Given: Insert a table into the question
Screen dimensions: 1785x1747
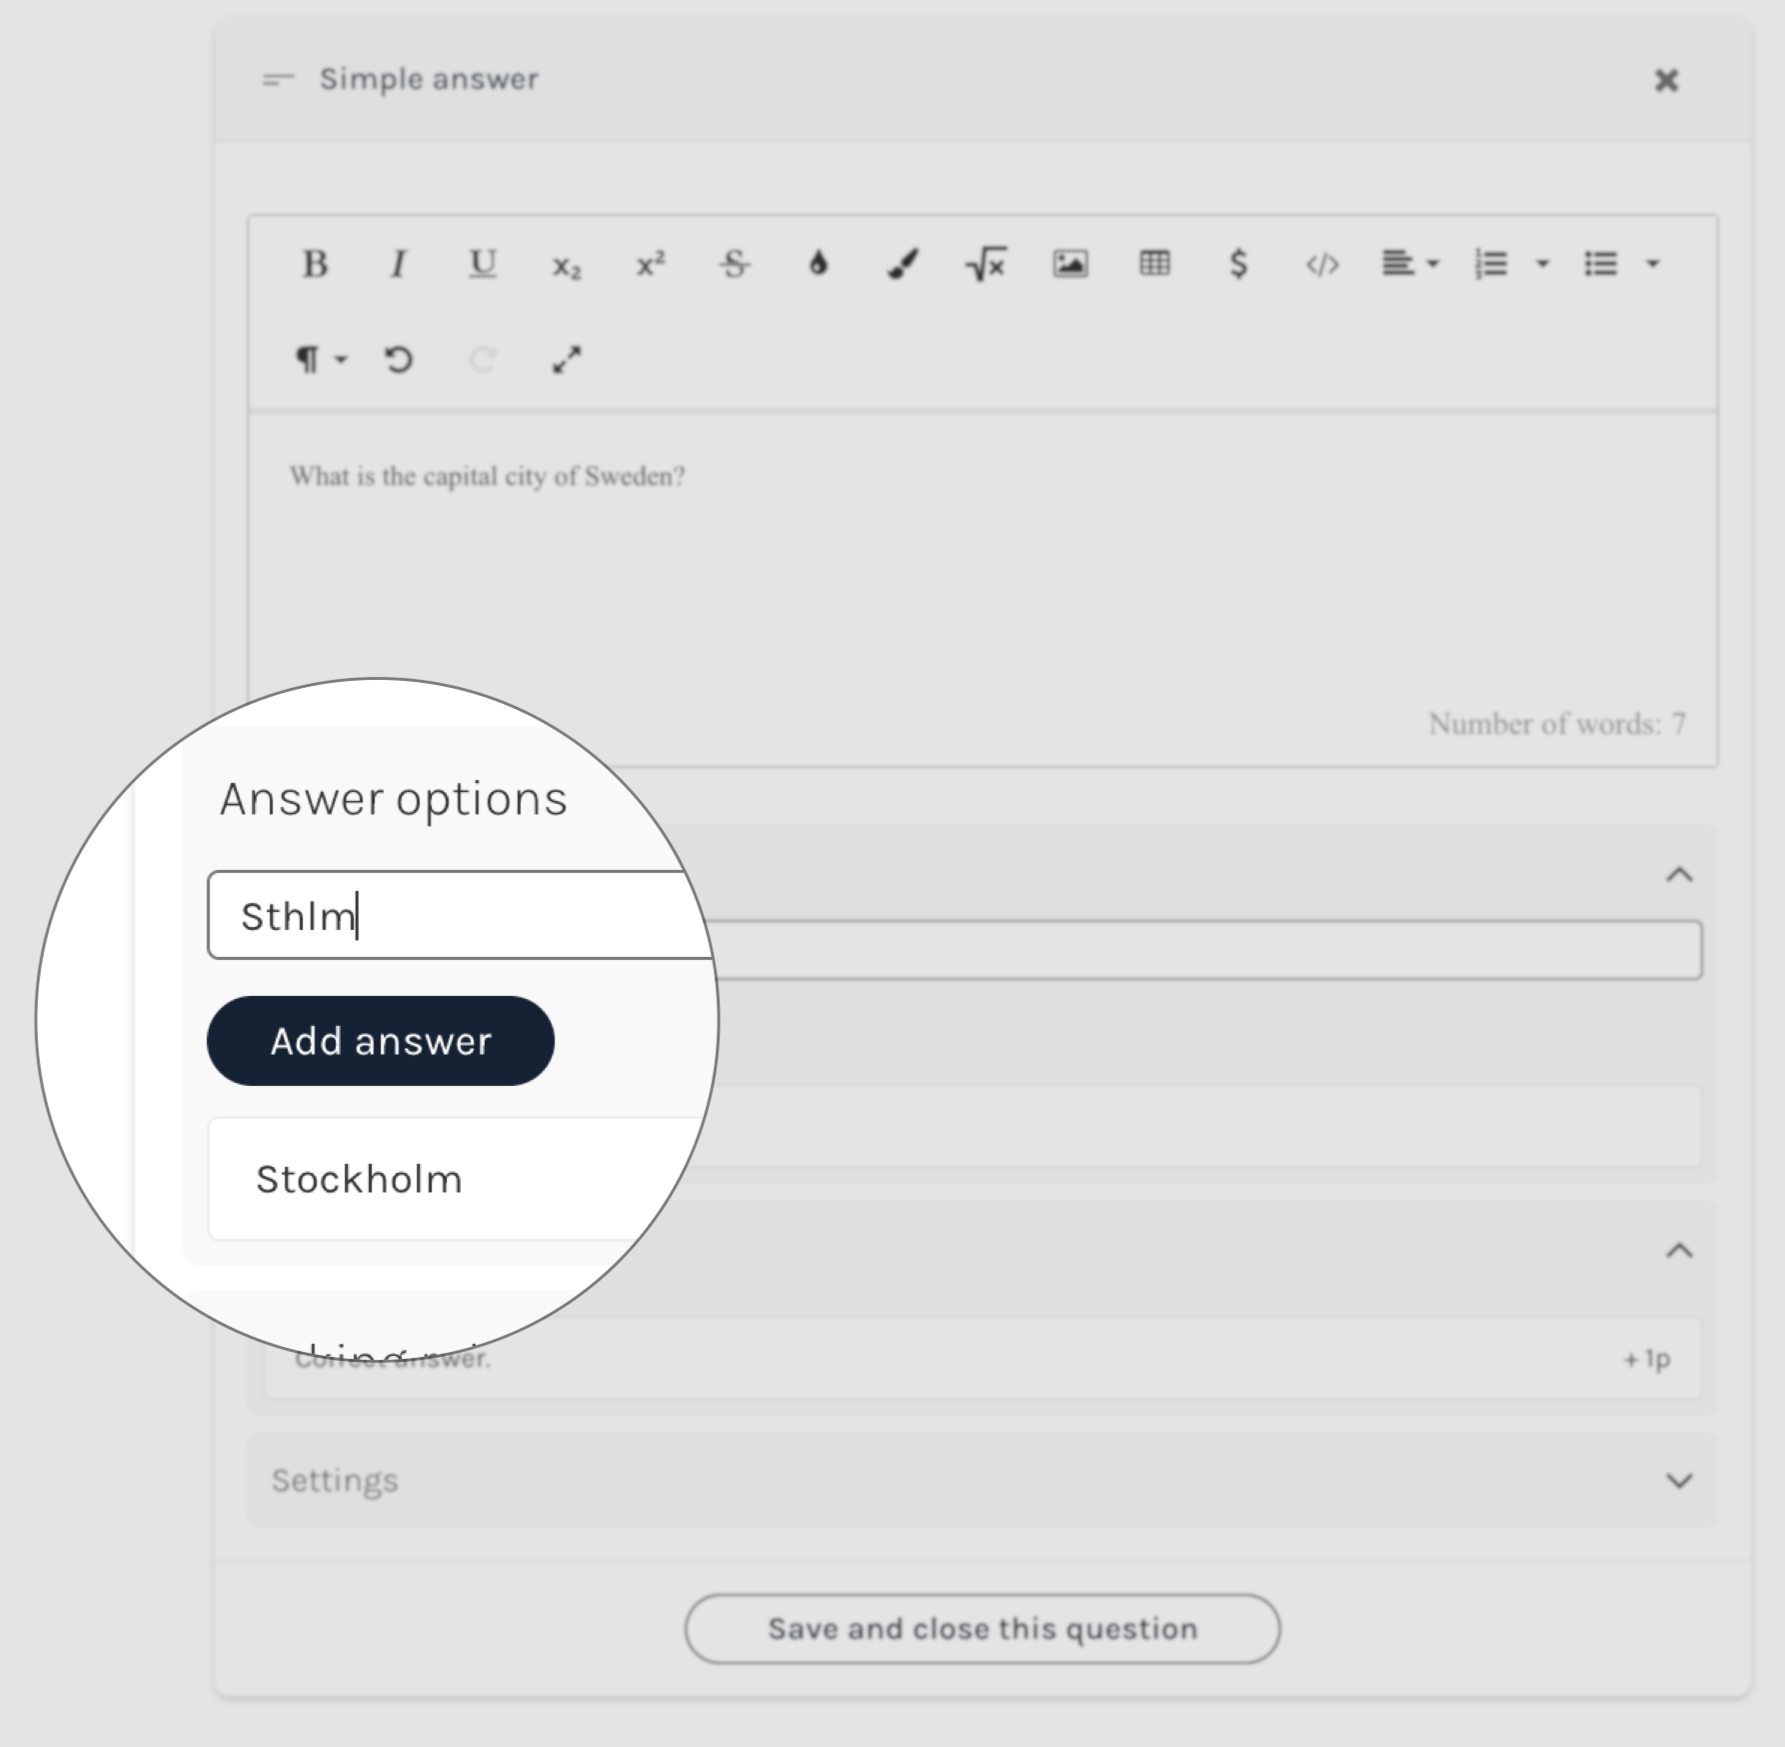Looking at the screenshot, I should coord(1154,264).
